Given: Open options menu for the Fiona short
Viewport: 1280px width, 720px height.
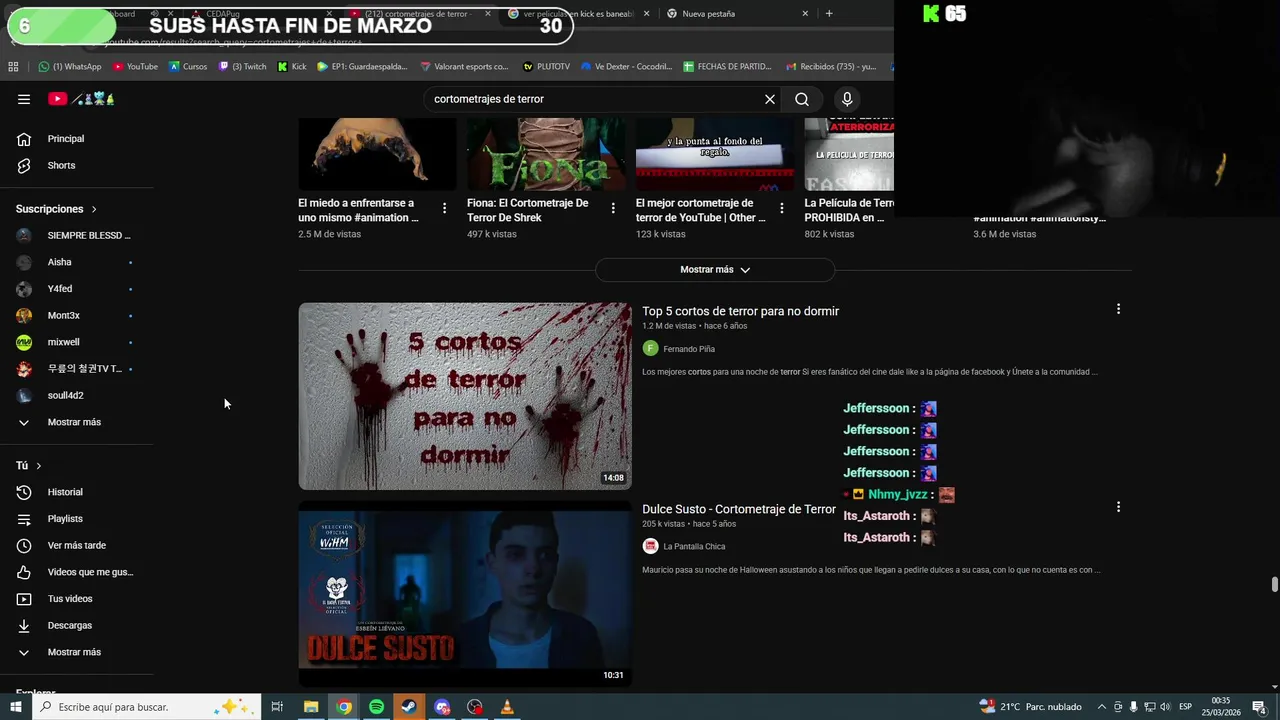Looking at the screenshot, I should (613, 208).
